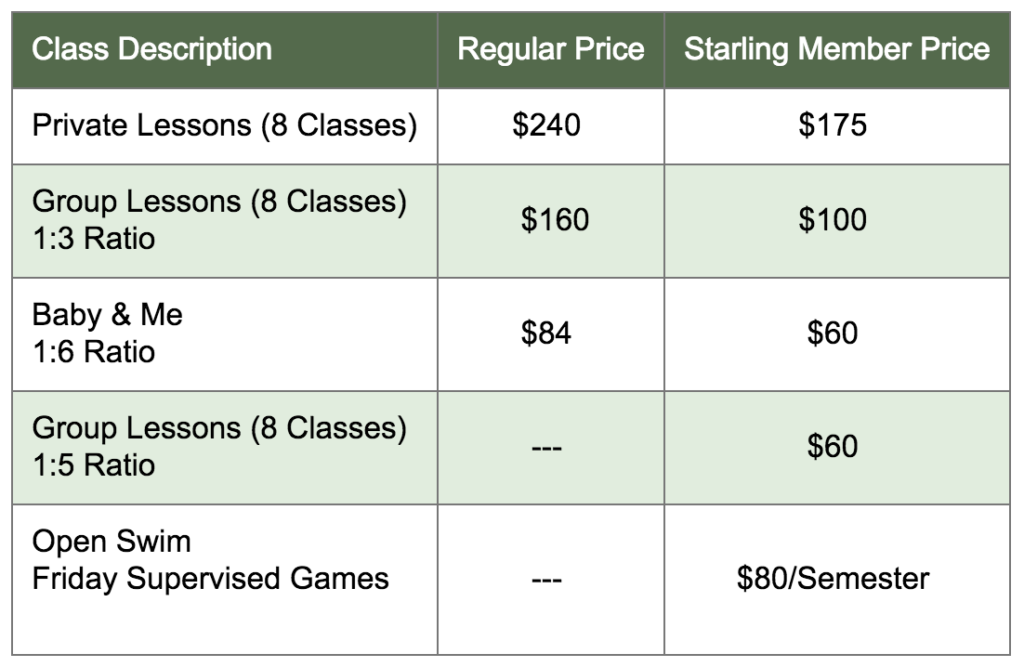The width and height of the screenshot is (1024, 667).
Task: Click the Baby & Me 1:6 Ratio cell
Action: pos(225,334)
